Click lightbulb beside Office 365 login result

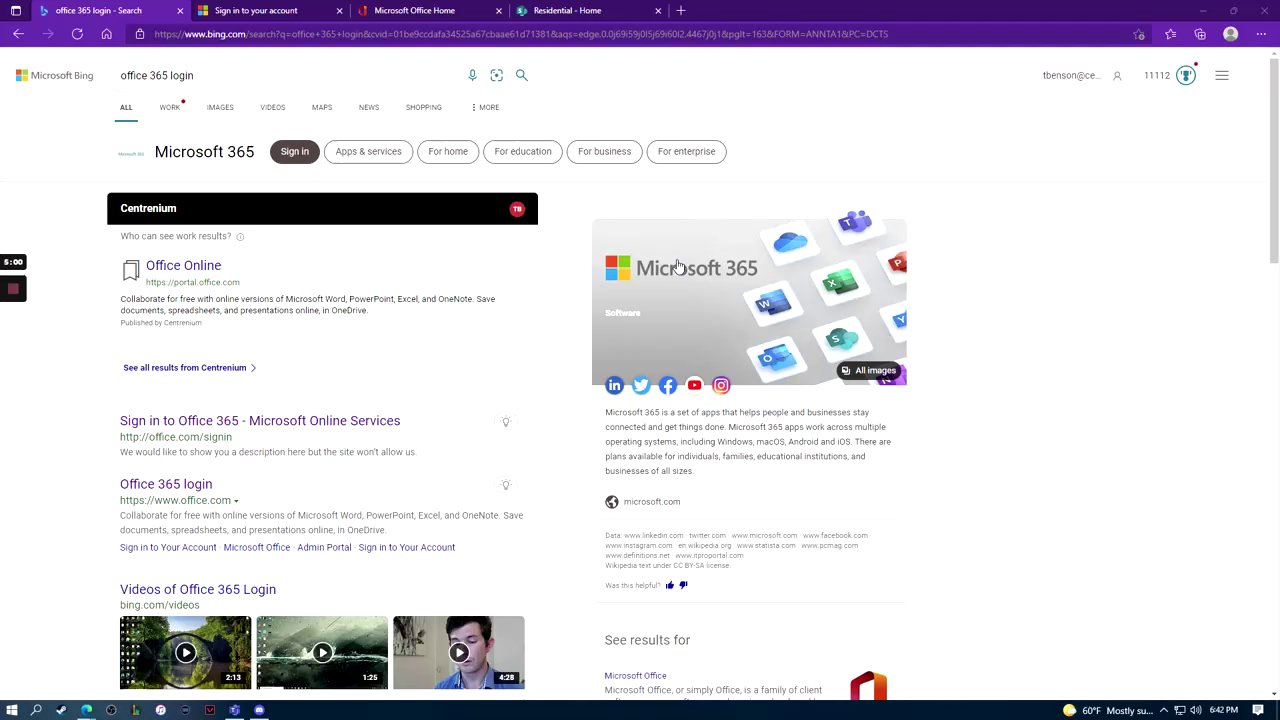tap(506, 485)
